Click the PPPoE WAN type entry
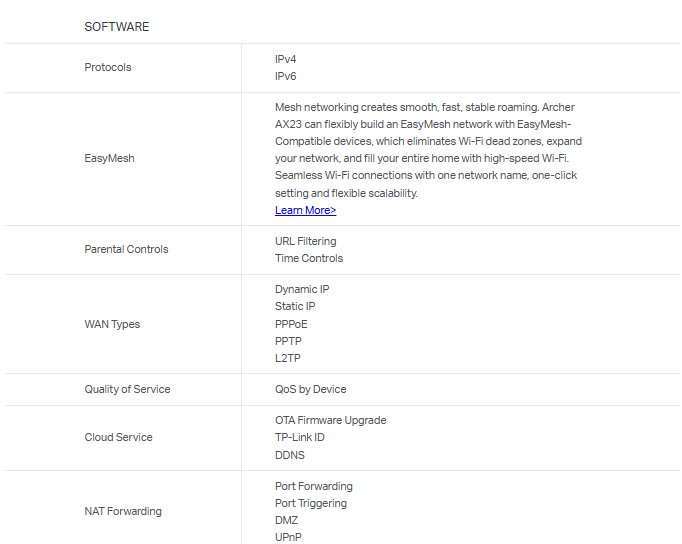682x544 pixels. (291, 324)
